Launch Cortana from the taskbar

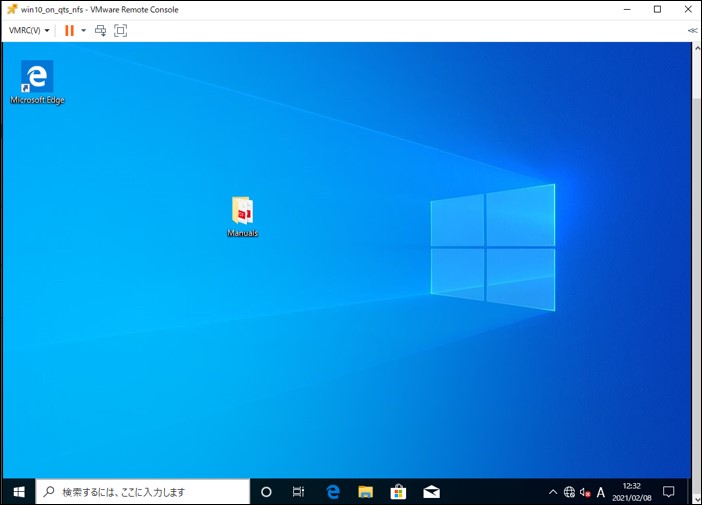[x=266, y=492]
